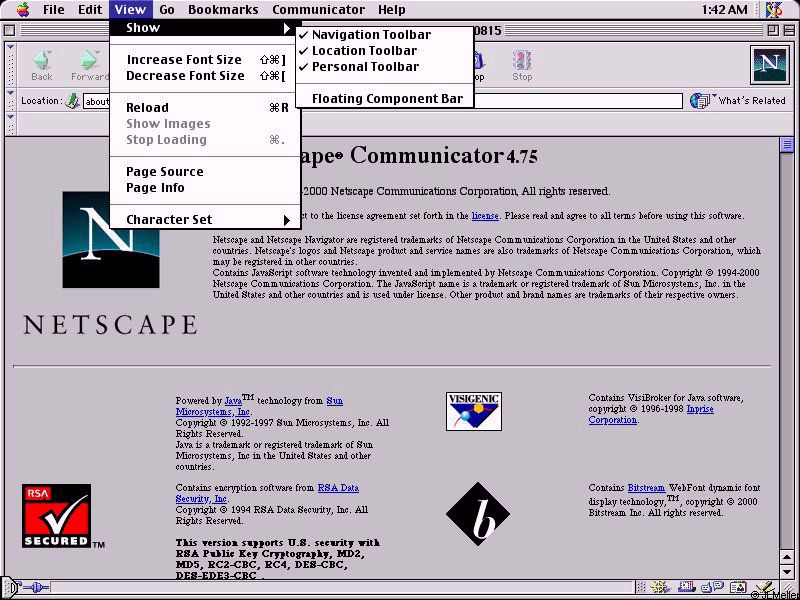Viewport: 800px width, 600px height.
Task: Click the Stop traffic-light toolbar button
Action: point(522,65)
